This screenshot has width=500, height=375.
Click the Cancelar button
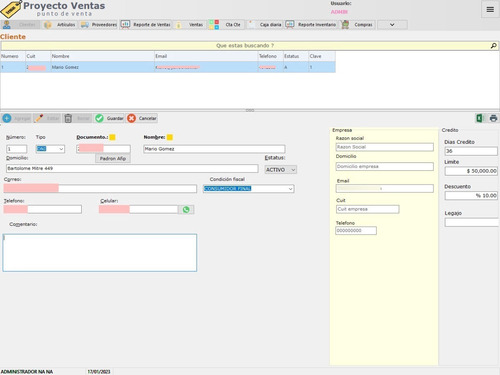[x=142, y=118]
